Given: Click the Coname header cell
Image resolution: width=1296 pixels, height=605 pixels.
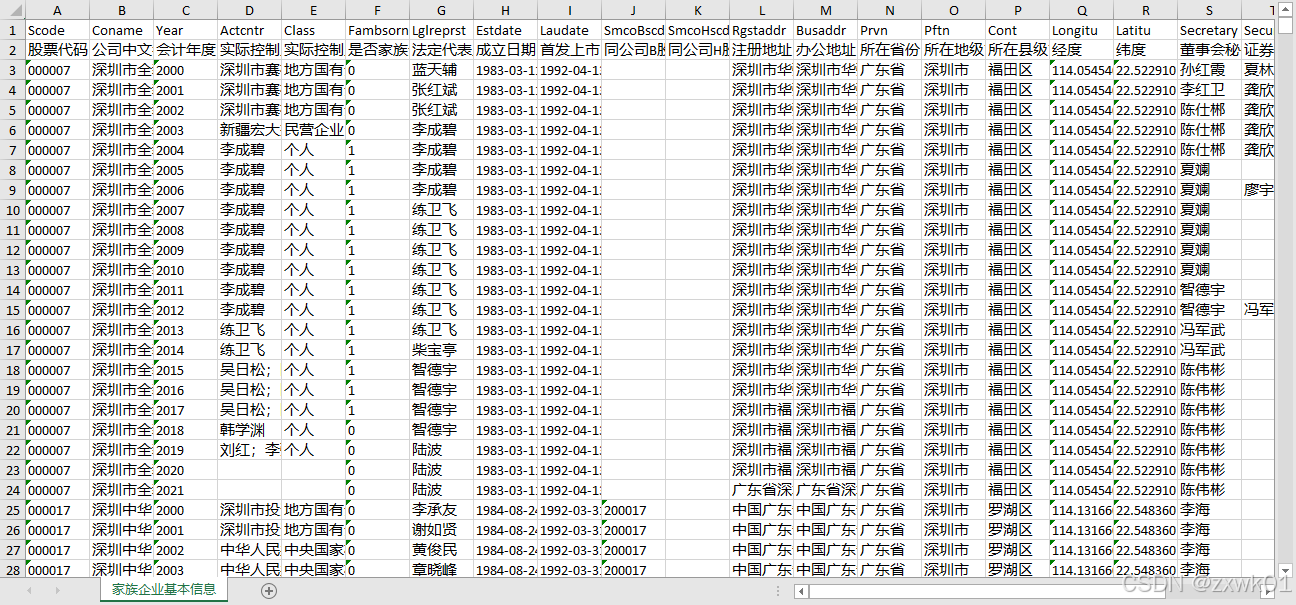Looking at the screenshot, I should point(121,30).
